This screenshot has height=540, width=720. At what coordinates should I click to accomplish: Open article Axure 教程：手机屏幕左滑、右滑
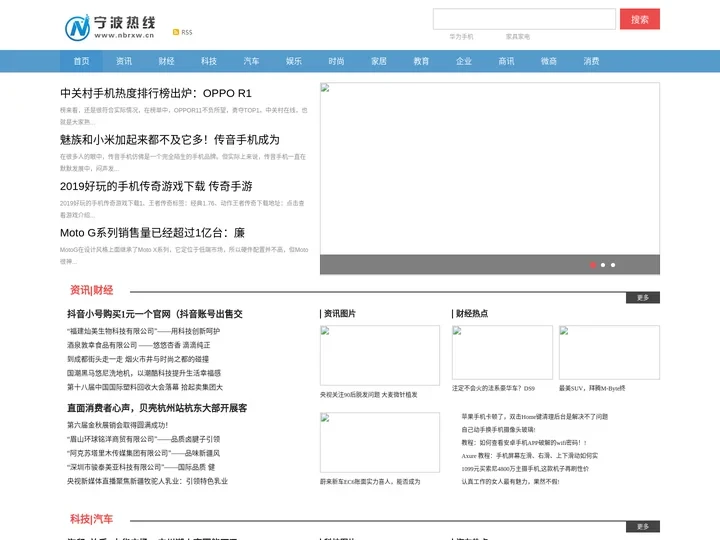pyautogui.click(x=529, y=456)
